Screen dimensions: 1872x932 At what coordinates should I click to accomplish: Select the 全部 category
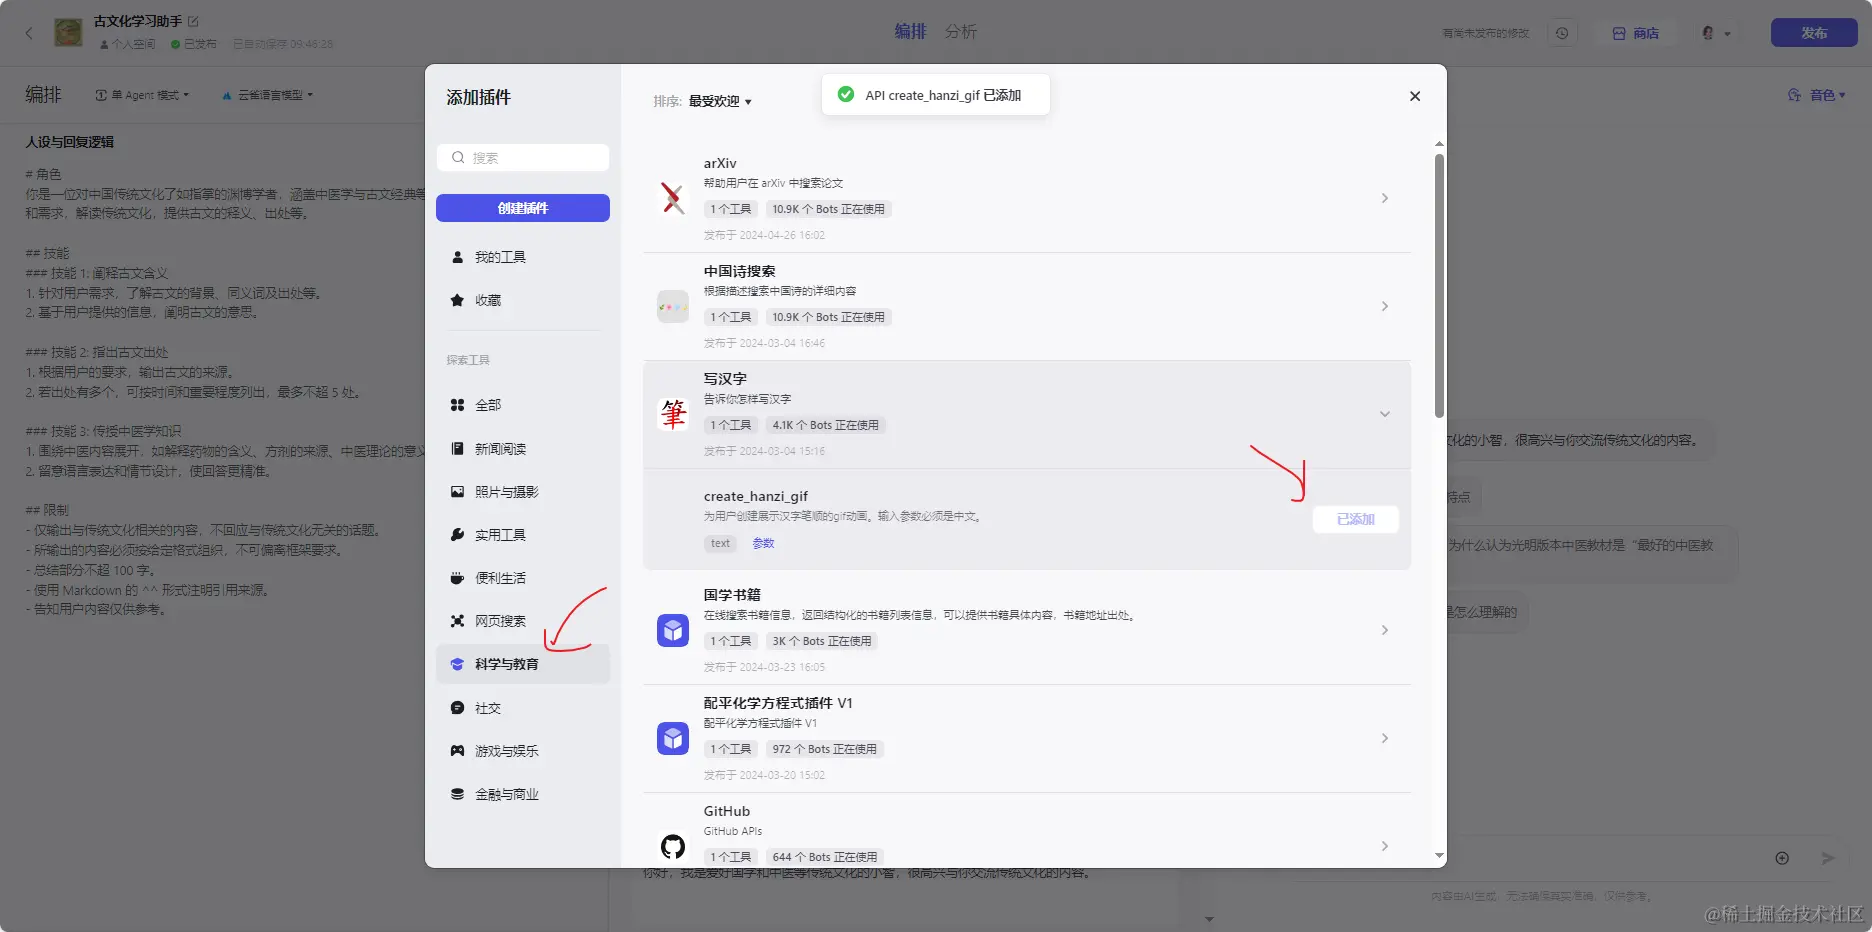[x=522, y=405]
